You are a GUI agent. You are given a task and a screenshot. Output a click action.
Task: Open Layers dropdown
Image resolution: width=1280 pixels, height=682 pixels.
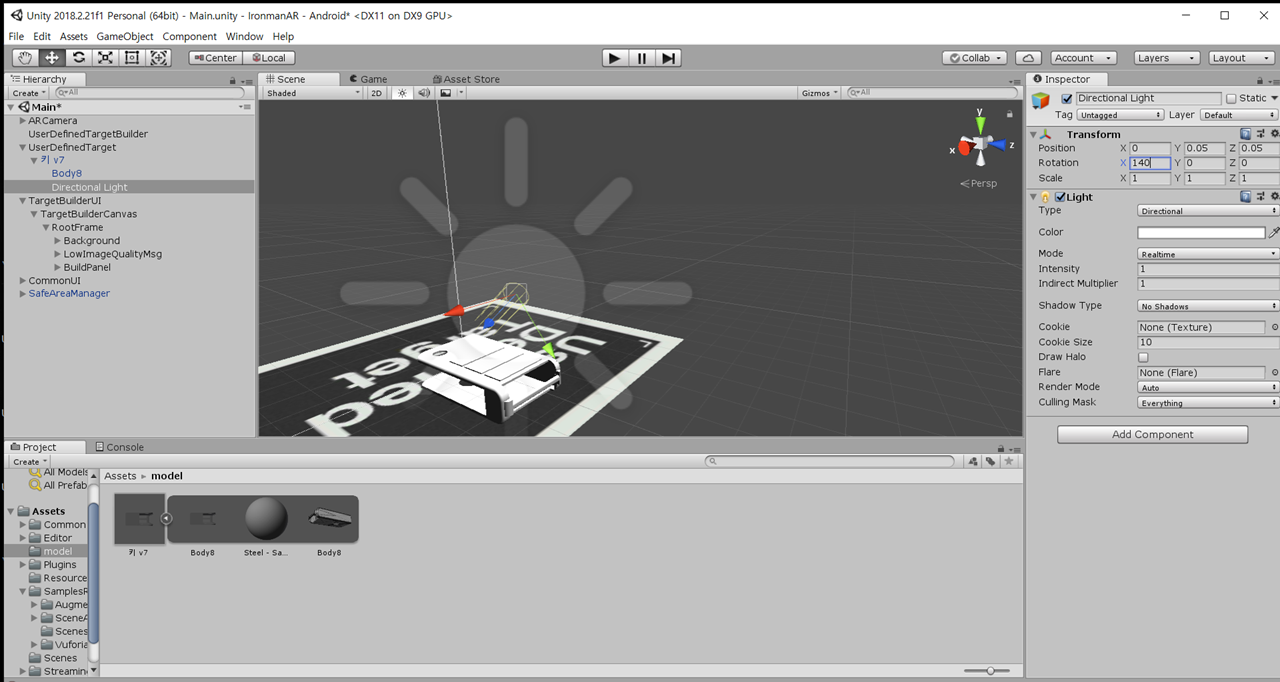tap(1166, 58)
